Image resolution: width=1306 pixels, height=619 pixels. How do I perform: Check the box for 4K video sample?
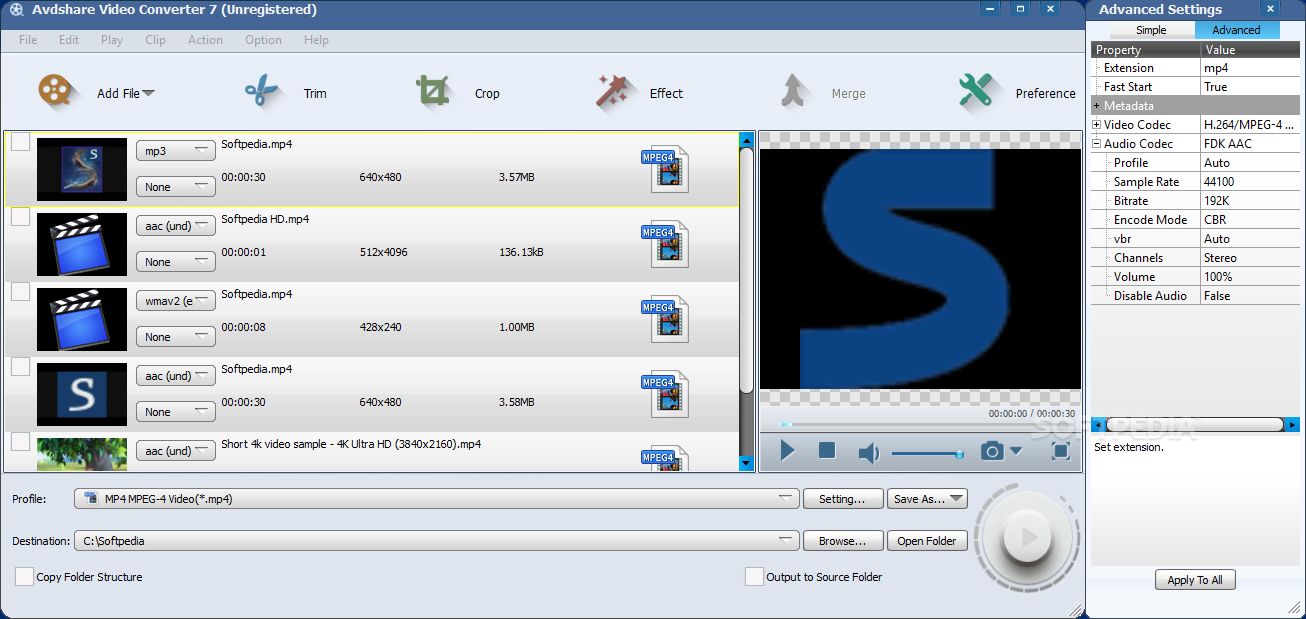(20, 442)
